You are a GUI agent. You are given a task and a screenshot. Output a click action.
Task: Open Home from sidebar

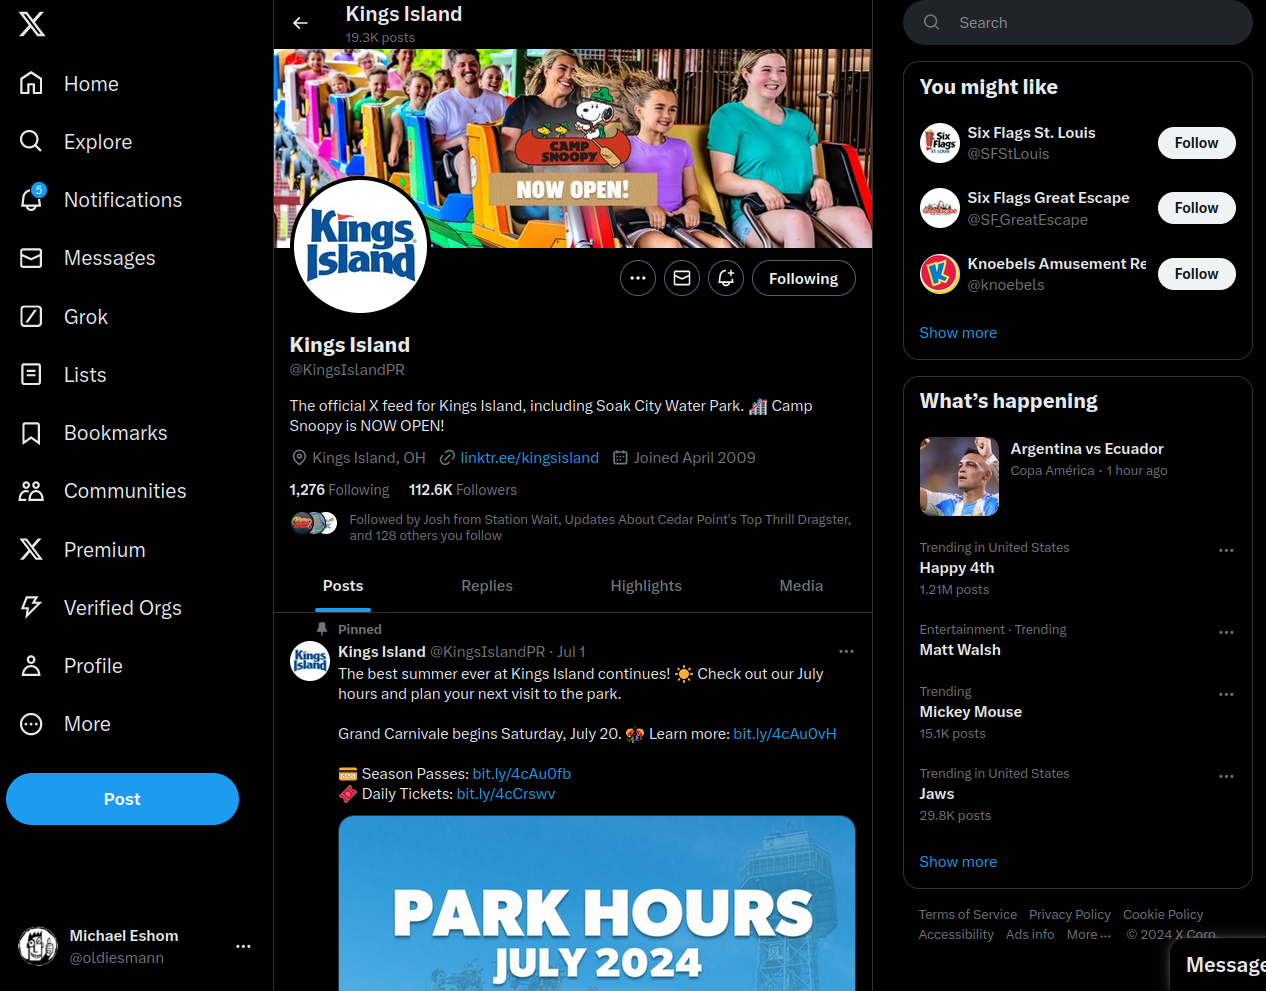pyautogui.click(x=69, y=84)
